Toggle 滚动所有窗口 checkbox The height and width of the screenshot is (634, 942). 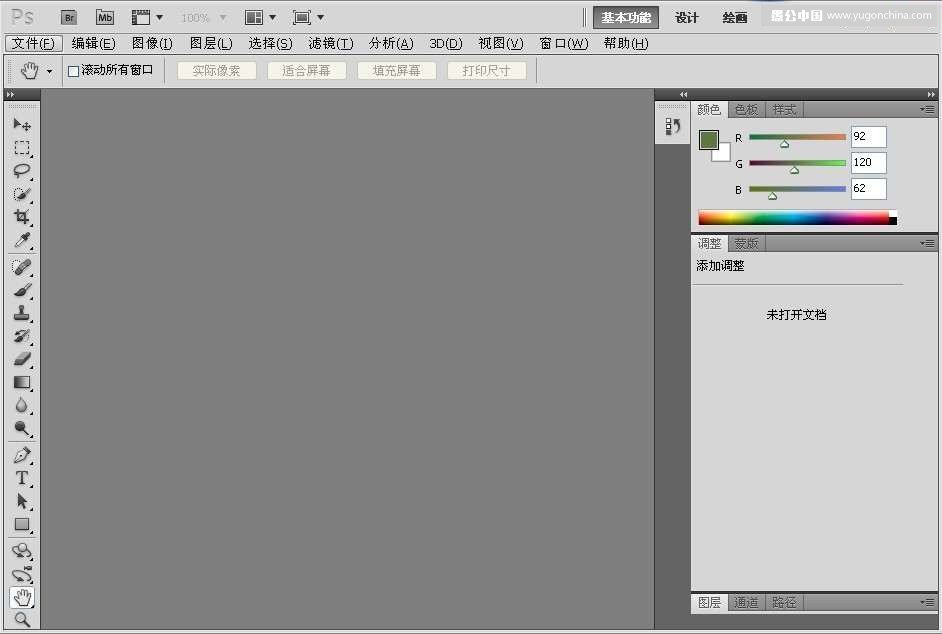coord(73,71)
